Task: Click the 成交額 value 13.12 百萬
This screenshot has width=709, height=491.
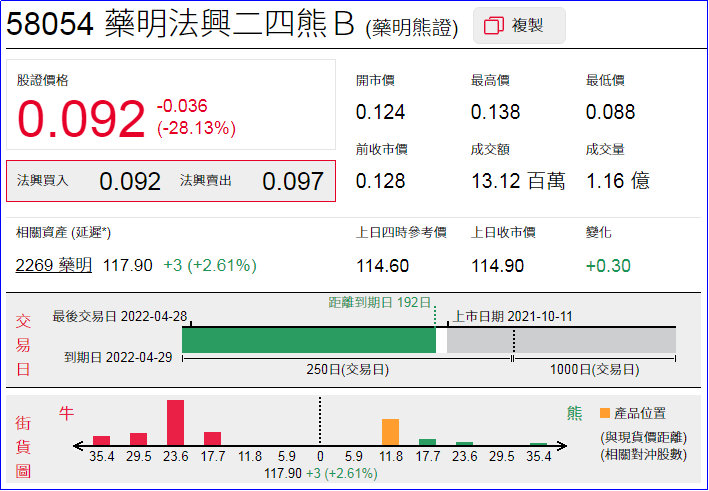Action: coord(518,181)
